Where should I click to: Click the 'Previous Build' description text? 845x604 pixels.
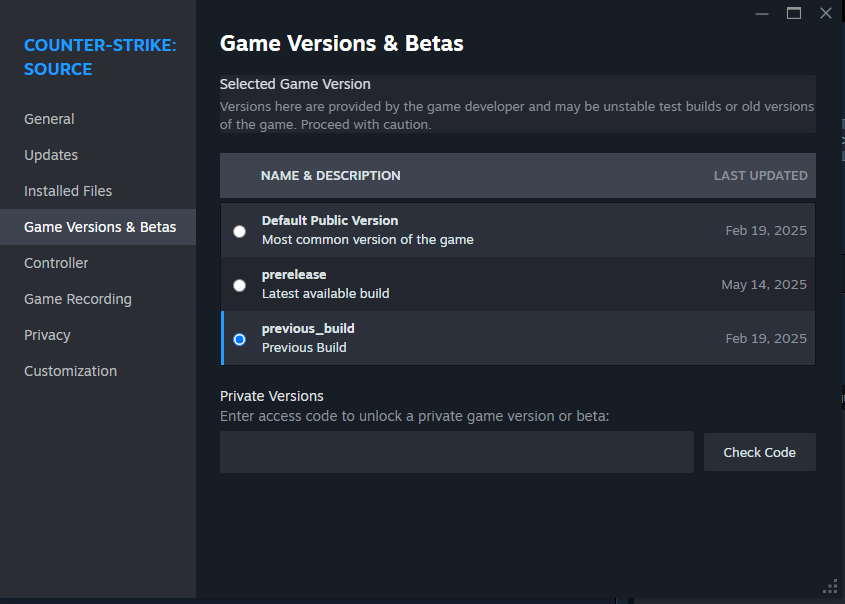coord(304,348)
